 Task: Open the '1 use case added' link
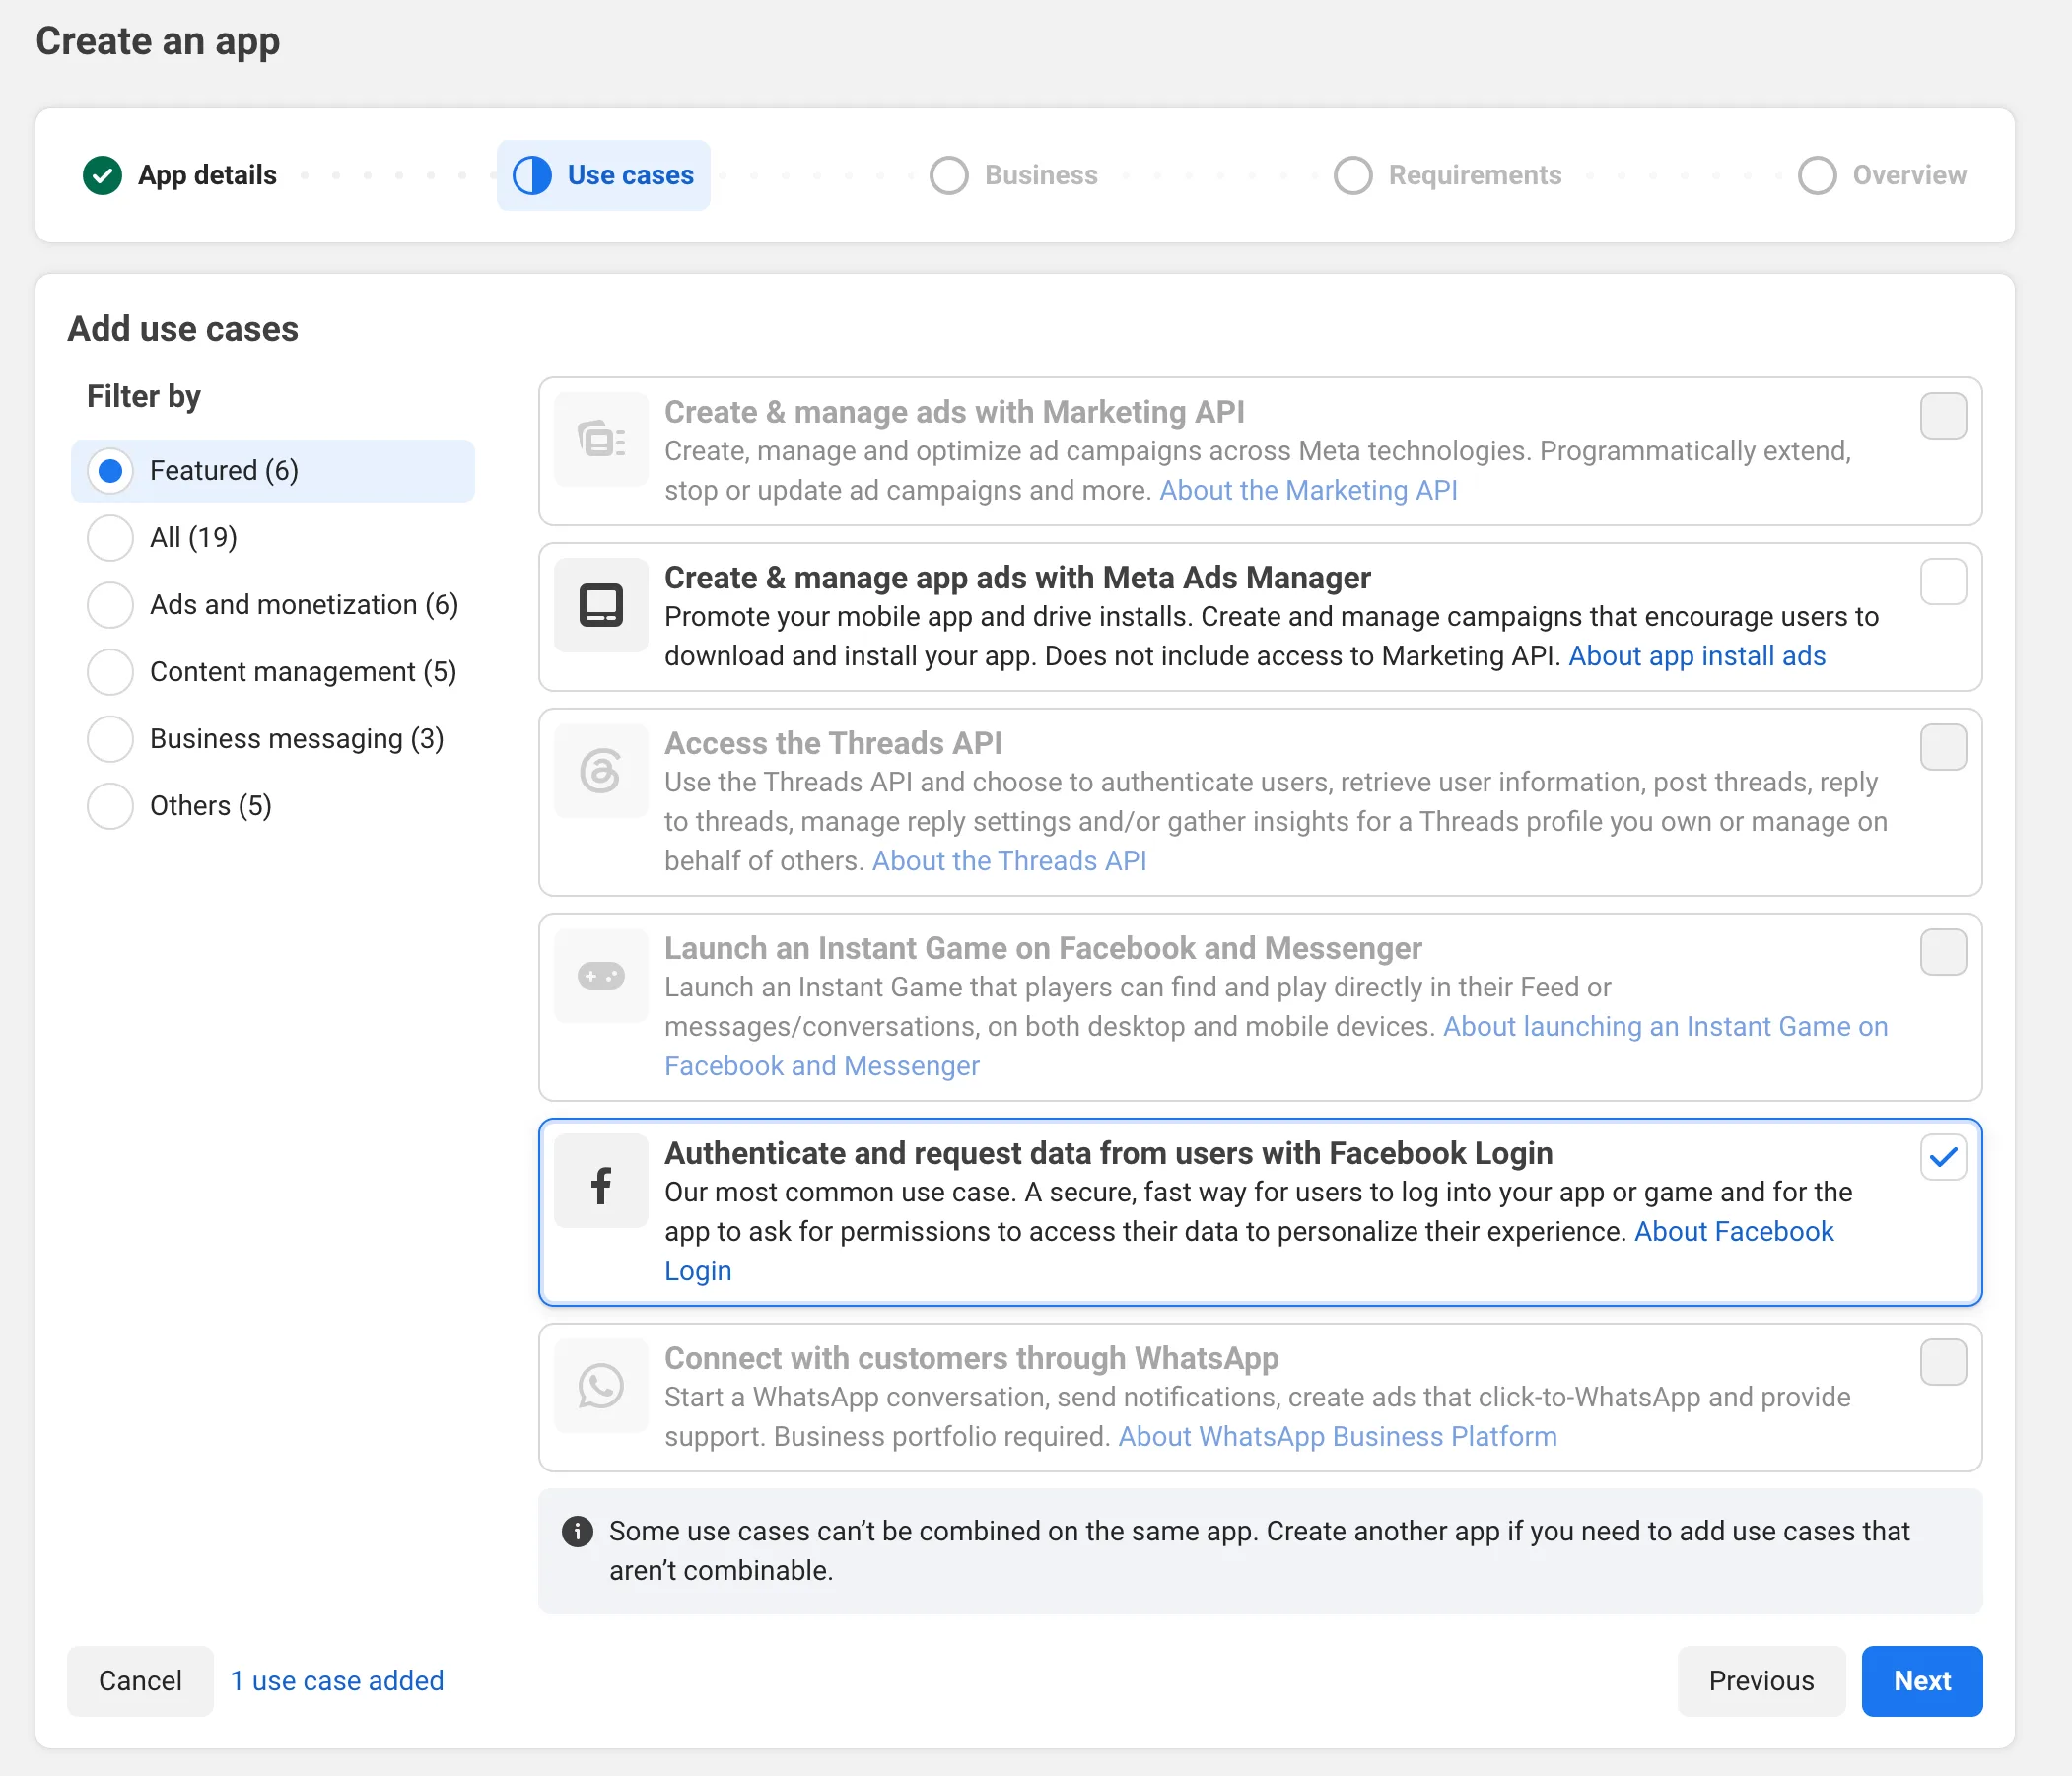pyautogui.click(x=337, y=1681)
